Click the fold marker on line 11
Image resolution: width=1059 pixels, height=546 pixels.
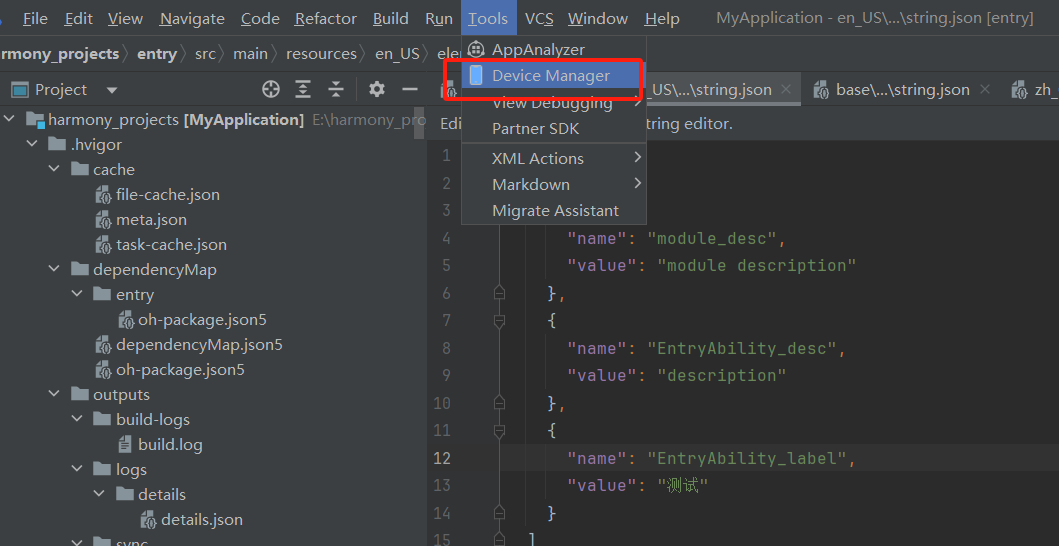499,430
